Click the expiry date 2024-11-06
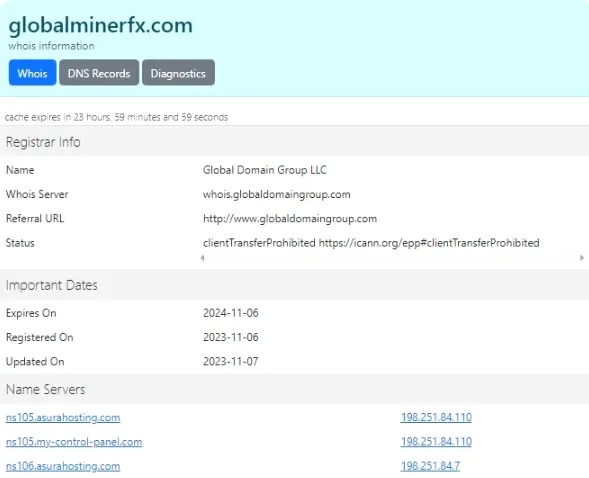This screenshot has height=478, width=589. [x=231, y=313]
